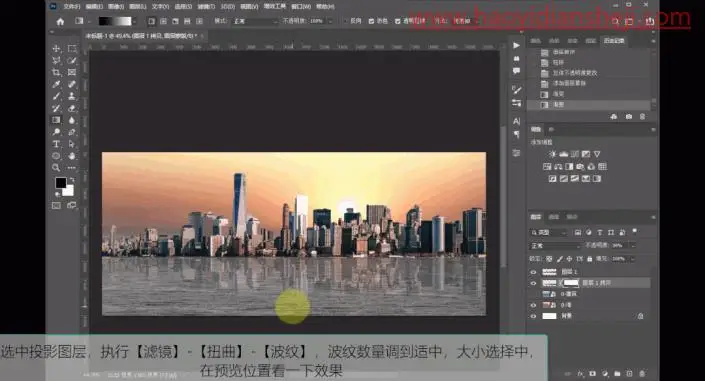Viewport: 705px width, 381px height.
Task: Select the Eraser tool
Action: (x=71, y=108)
